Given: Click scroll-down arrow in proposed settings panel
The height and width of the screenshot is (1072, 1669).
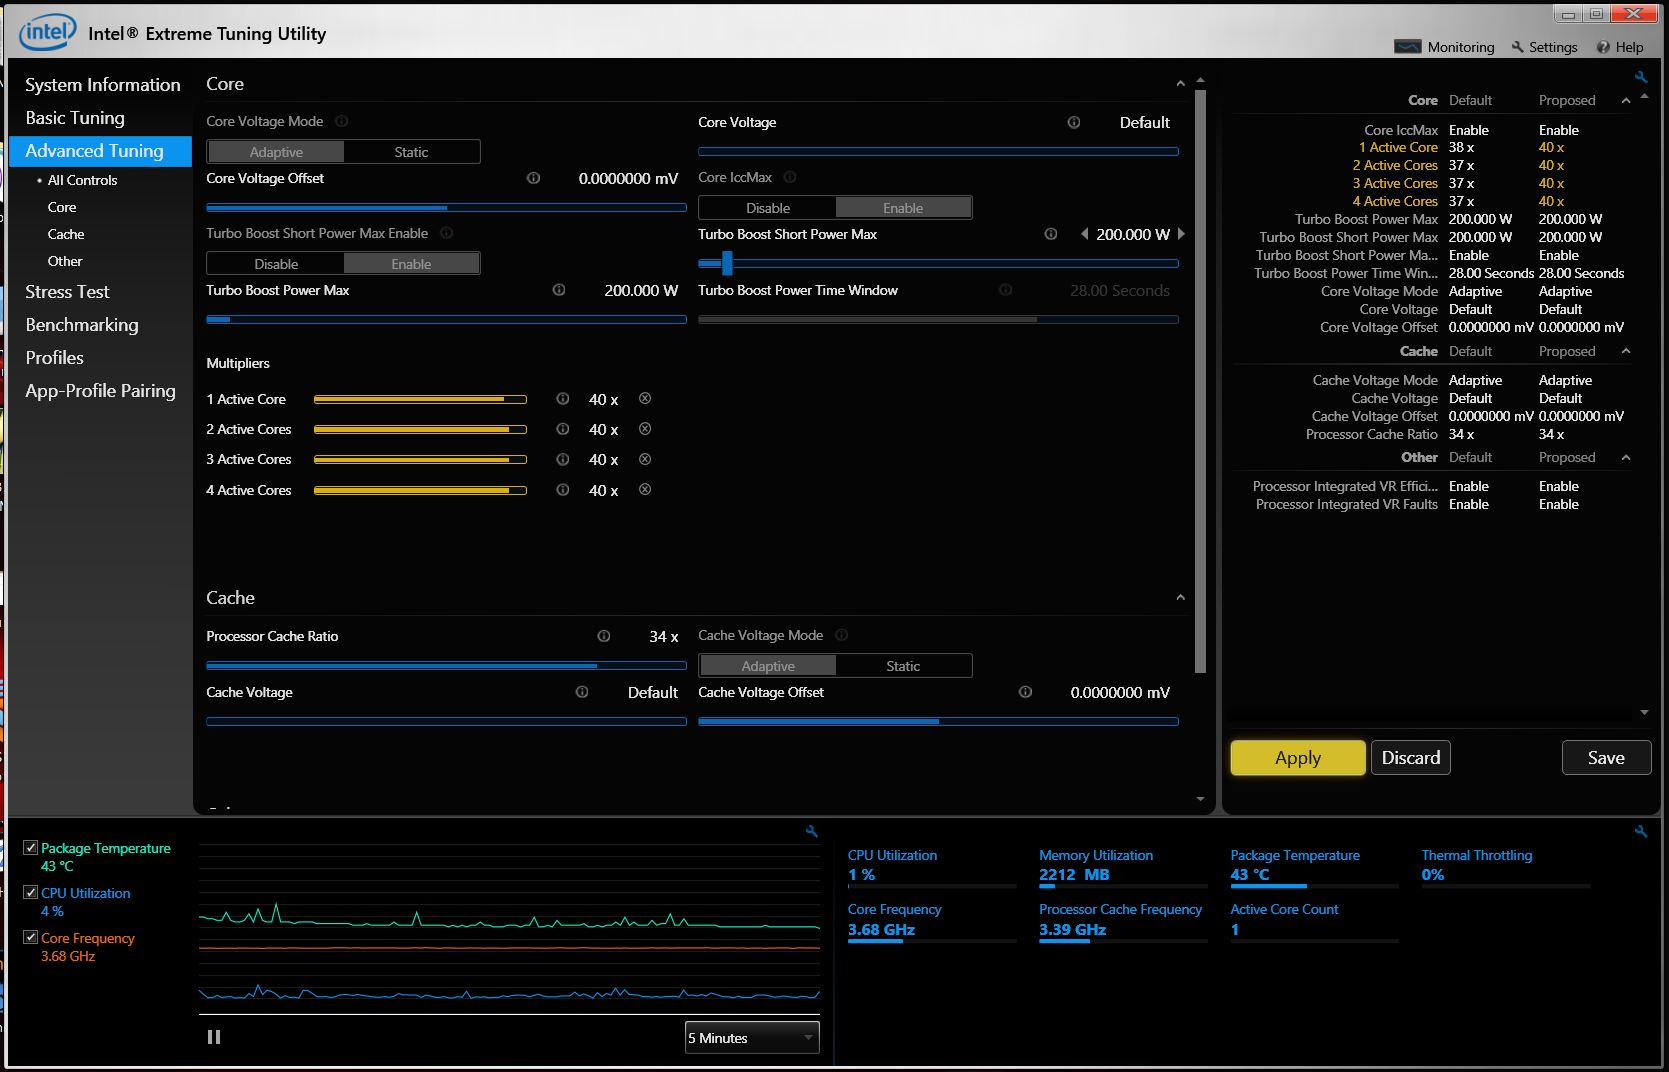Looking at the screenshot, I should (1645, 713).
